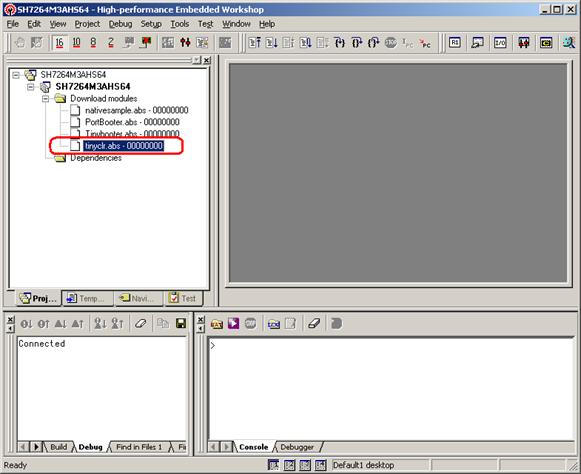Viewport: 581px width, 474px height.
Task: Click the toolbar icon right of I/O icon
Action: point(523,43)
